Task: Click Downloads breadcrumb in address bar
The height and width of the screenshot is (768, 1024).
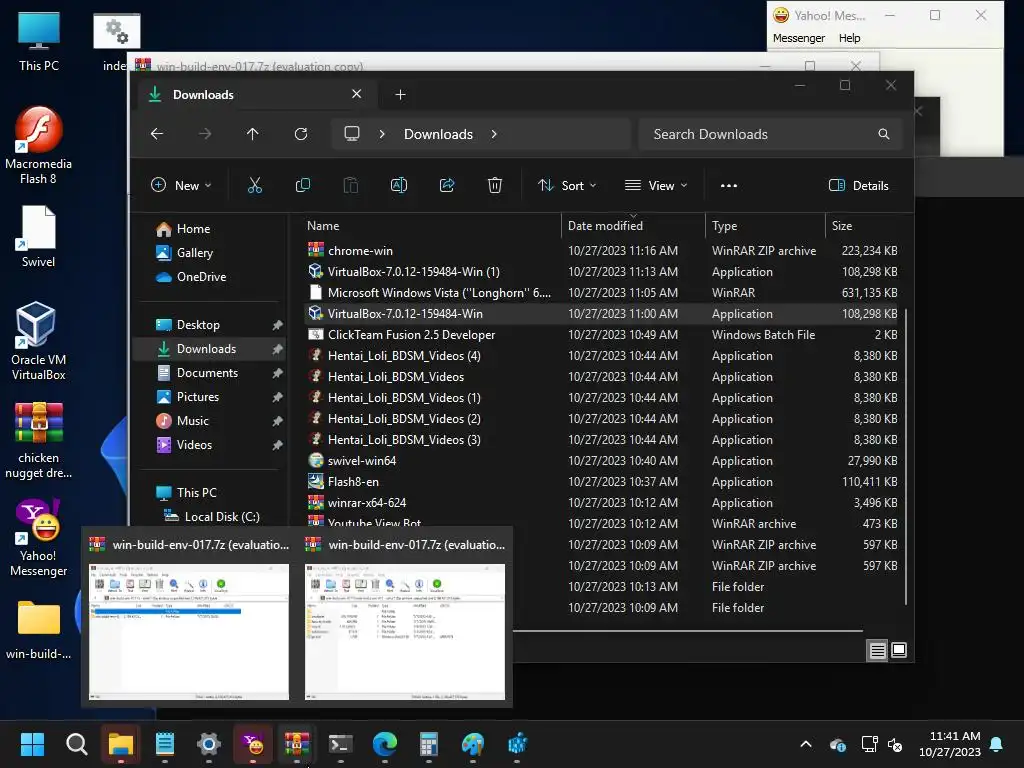Action: (x=438, y=134)
